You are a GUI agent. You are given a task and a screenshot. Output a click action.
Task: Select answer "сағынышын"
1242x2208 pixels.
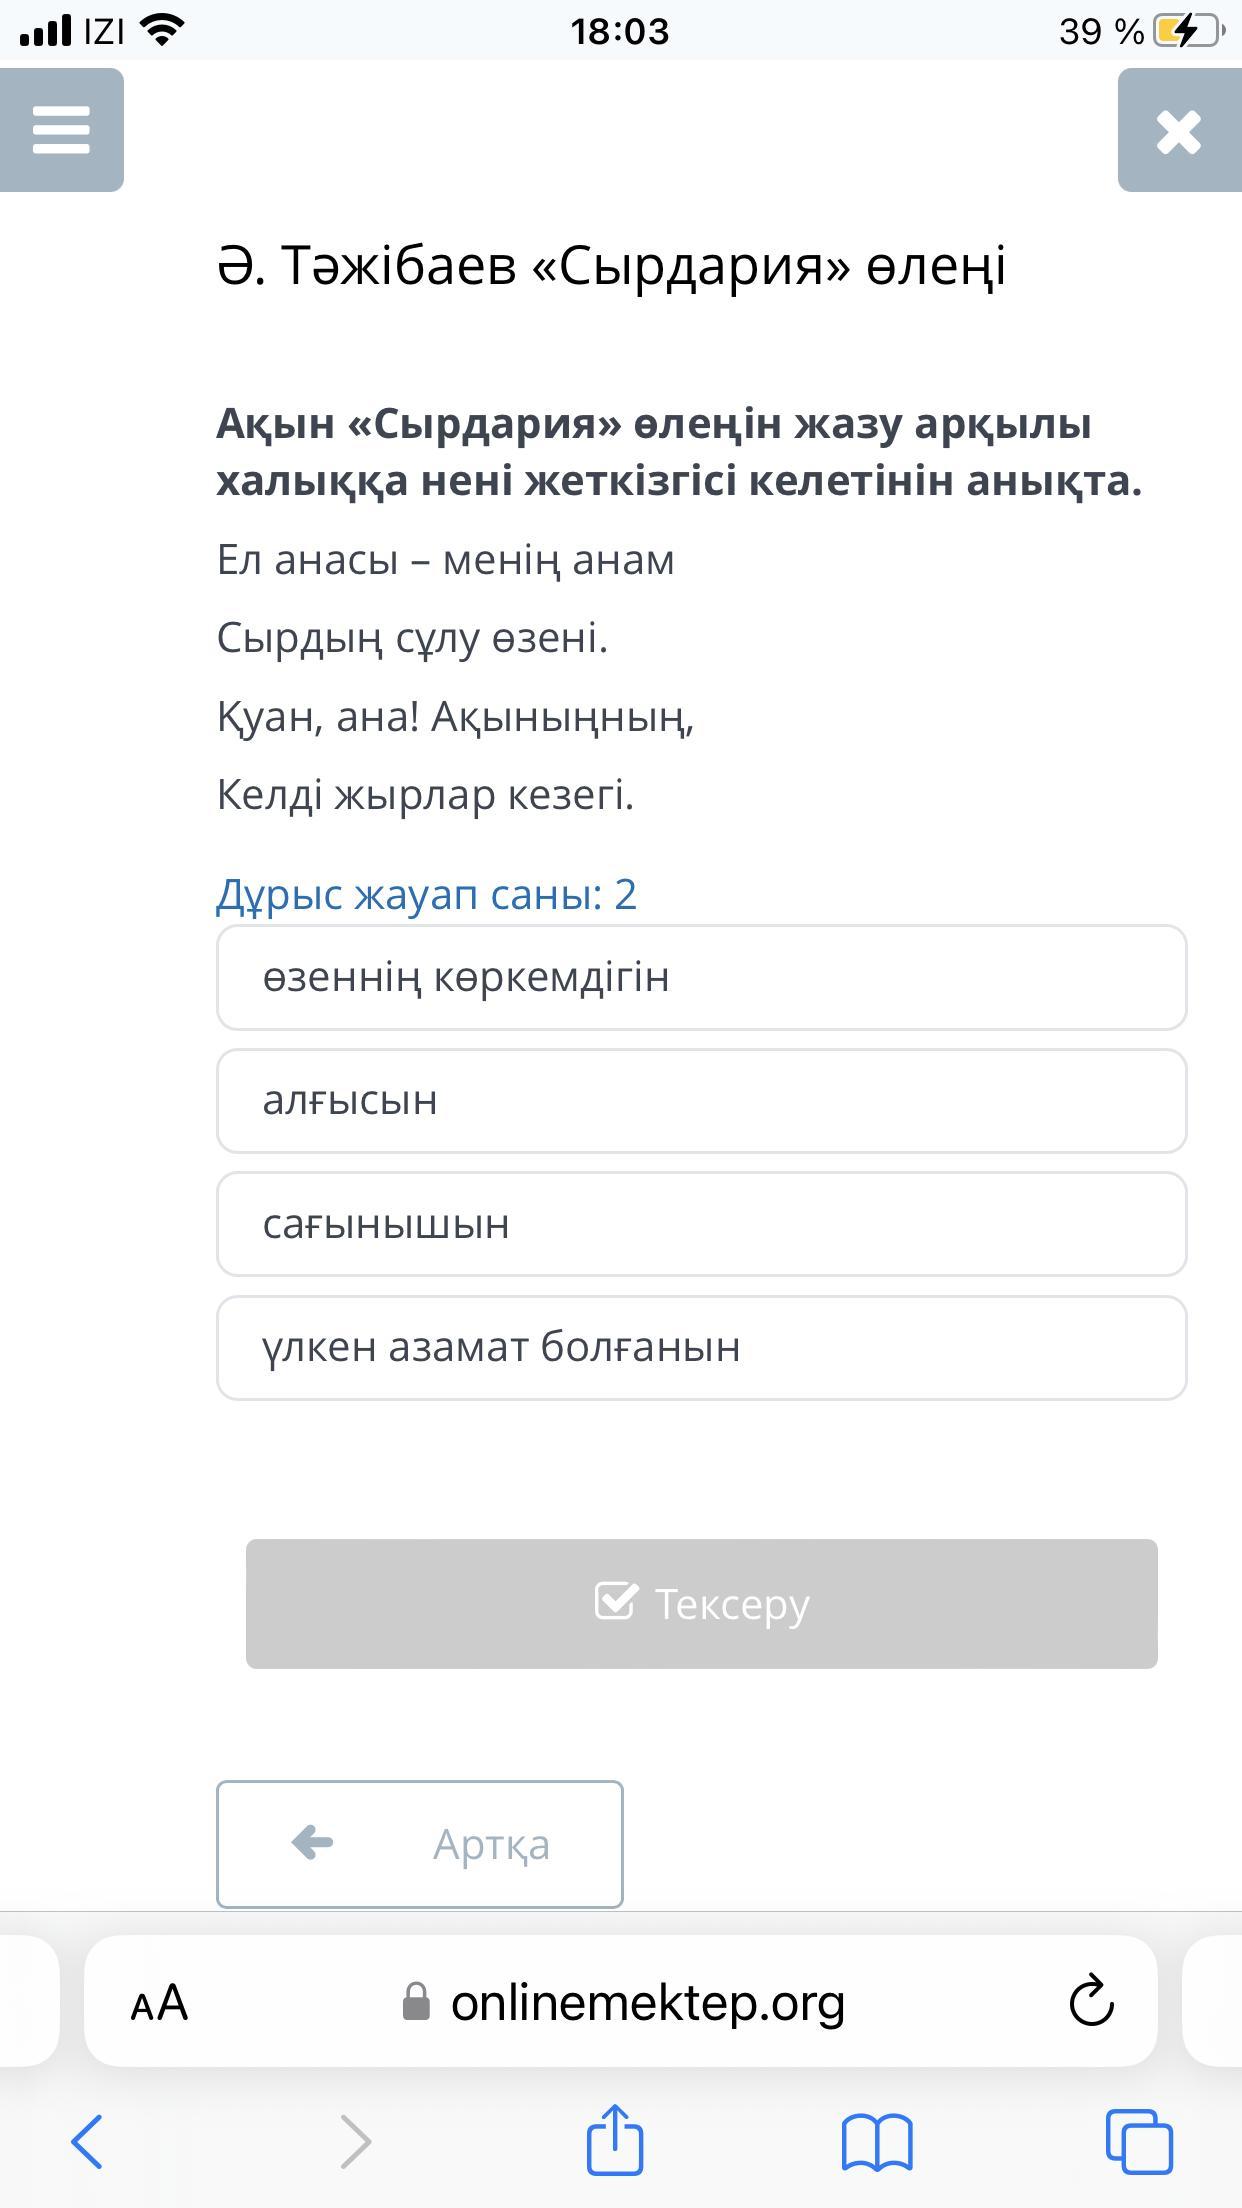(x=701, y=1224)
